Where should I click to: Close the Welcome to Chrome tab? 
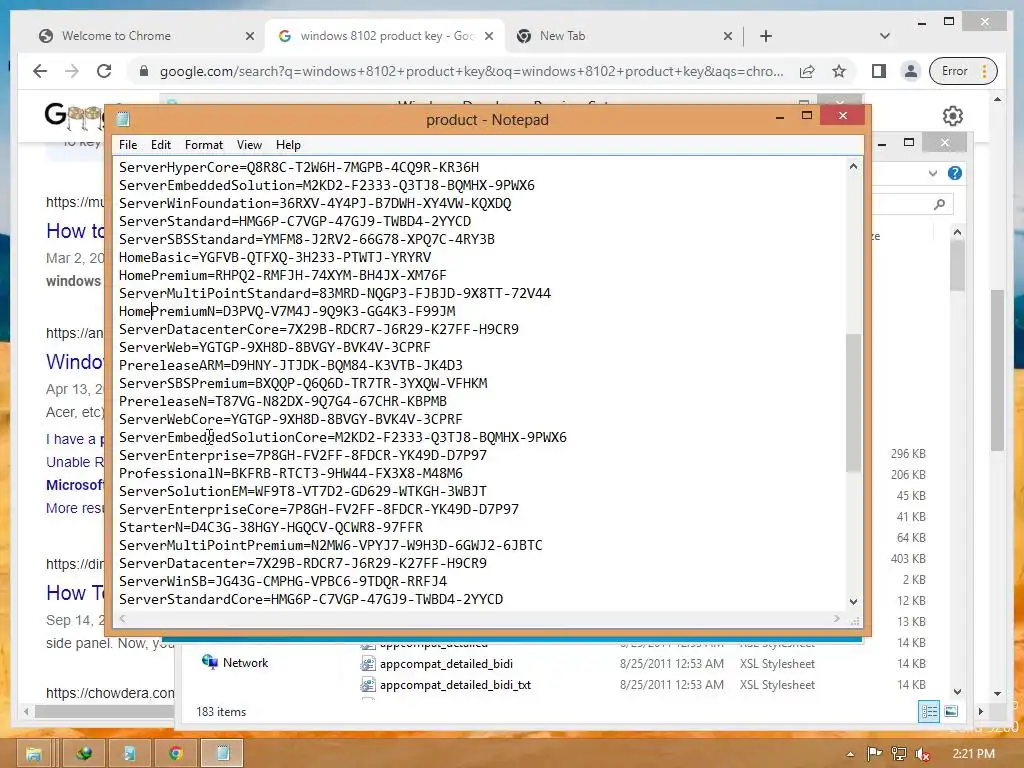click(249, 36)
